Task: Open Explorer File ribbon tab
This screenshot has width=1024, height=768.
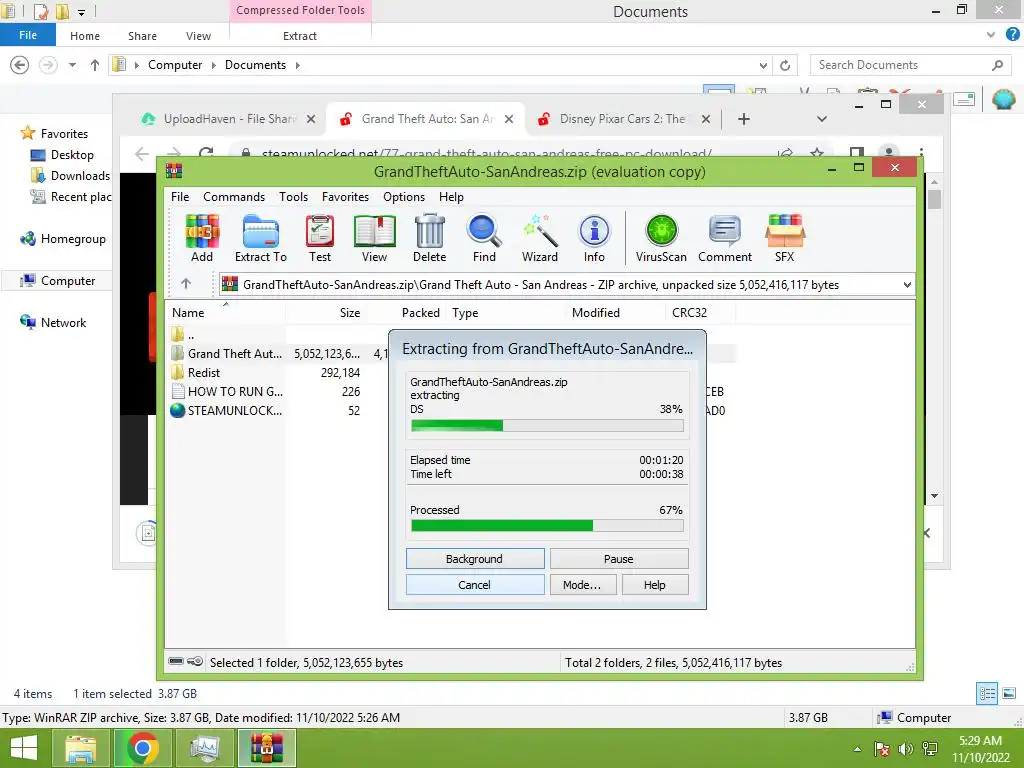Action: [27, 35]
